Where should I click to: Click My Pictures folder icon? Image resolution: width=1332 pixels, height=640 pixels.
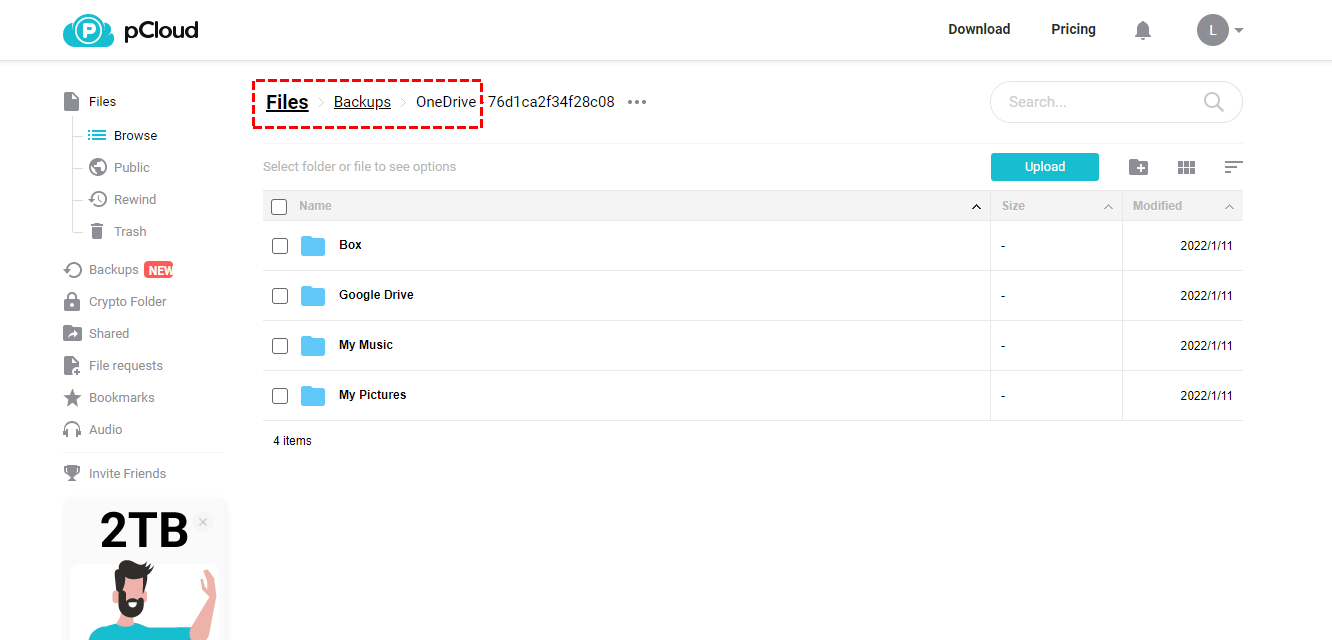click(313, 396)
